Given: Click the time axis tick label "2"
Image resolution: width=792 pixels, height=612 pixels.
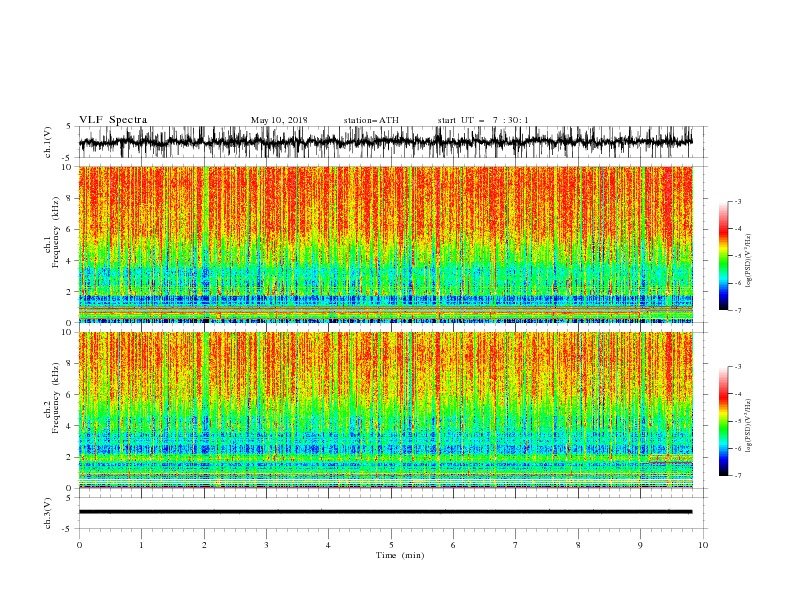Looking at the screenshot, I should [204, 545].
